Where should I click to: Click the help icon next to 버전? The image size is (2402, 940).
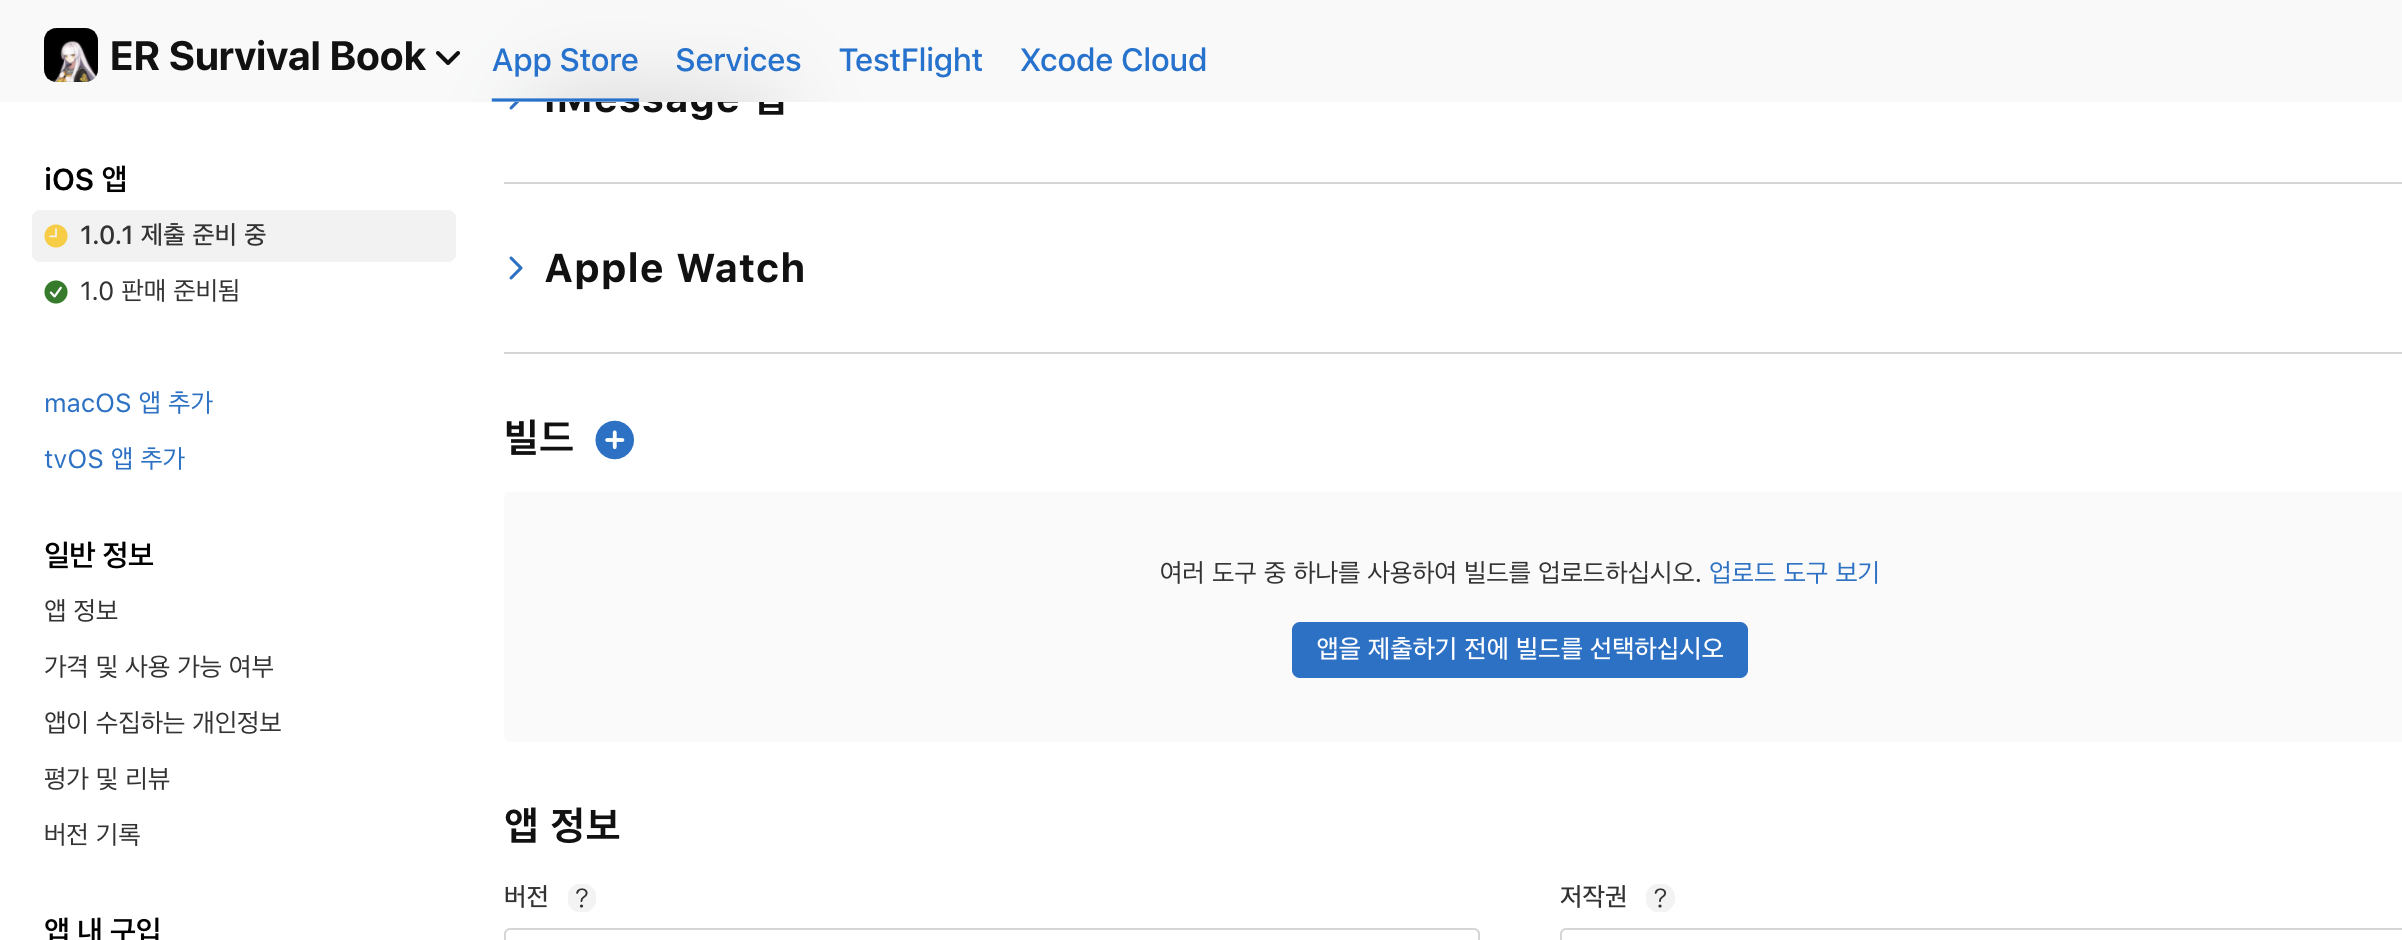(581, 898)
